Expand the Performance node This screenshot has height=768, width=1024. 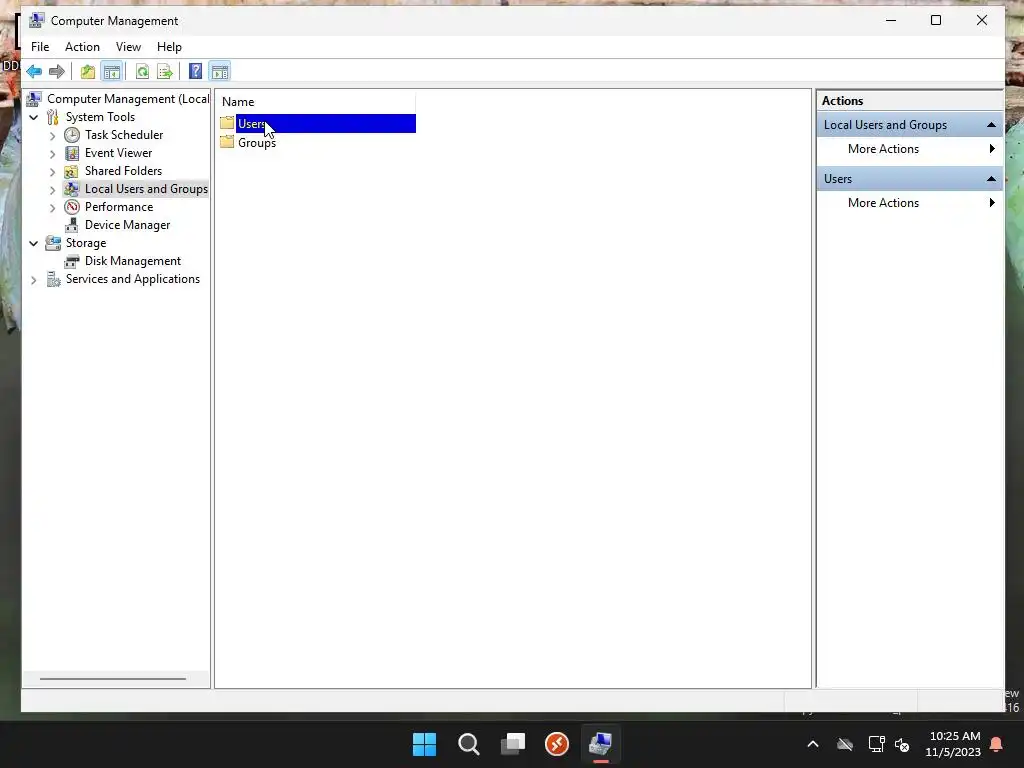point(52,208)
